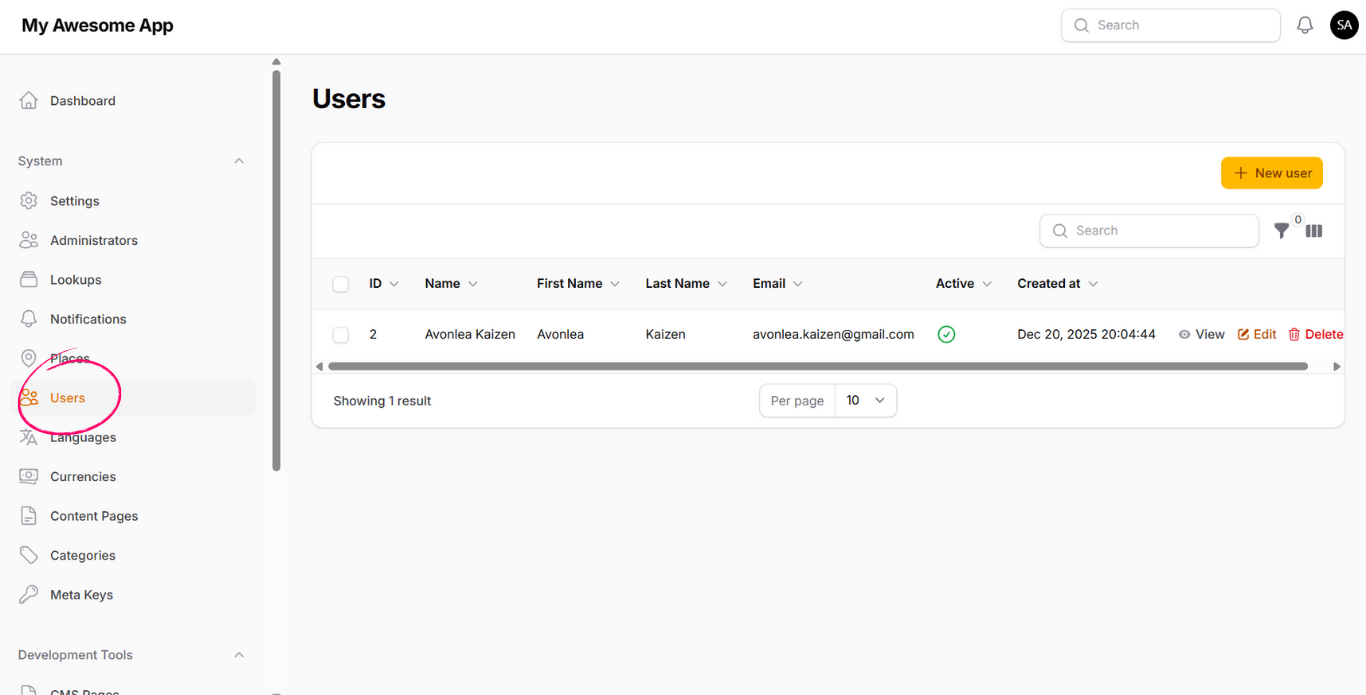Open the SA user avatar menu
Image resolution: width=1366 pixels, height=695 pixels.
1344,26
